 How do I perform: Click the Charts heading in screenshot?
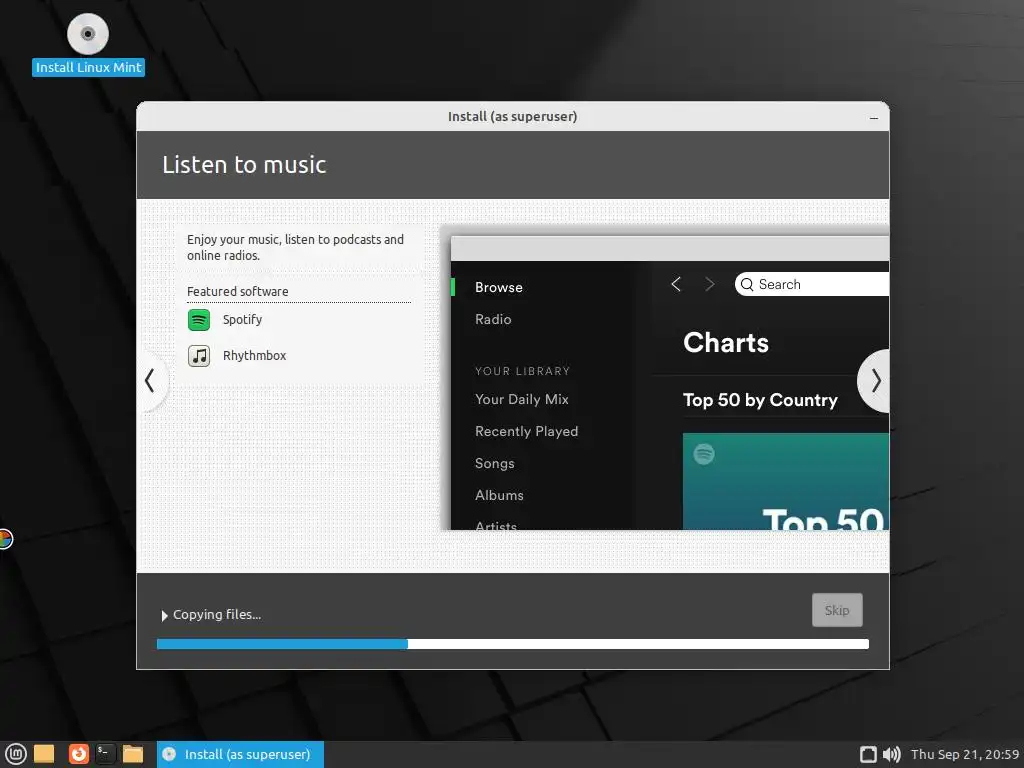pyautogui.click(x=726, y=343)
